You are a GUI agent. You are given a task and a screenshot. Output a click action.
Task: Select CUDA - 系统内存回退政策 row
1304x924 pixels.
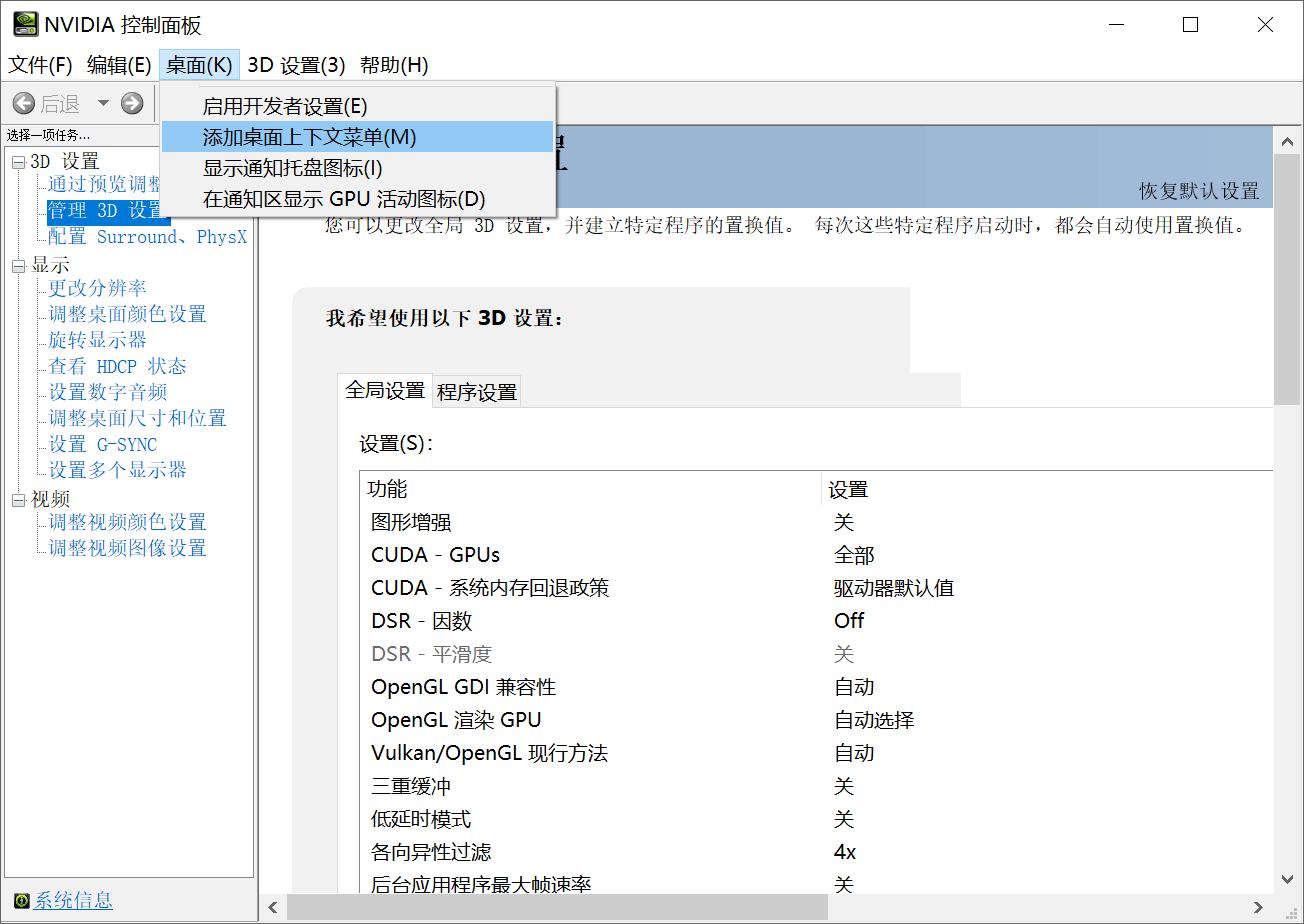[x=816, y=588]
